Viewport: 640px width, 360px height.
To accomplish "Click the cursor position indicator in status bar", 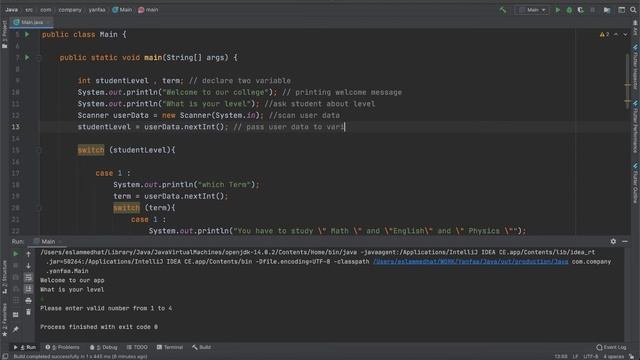I will [561, 356].
